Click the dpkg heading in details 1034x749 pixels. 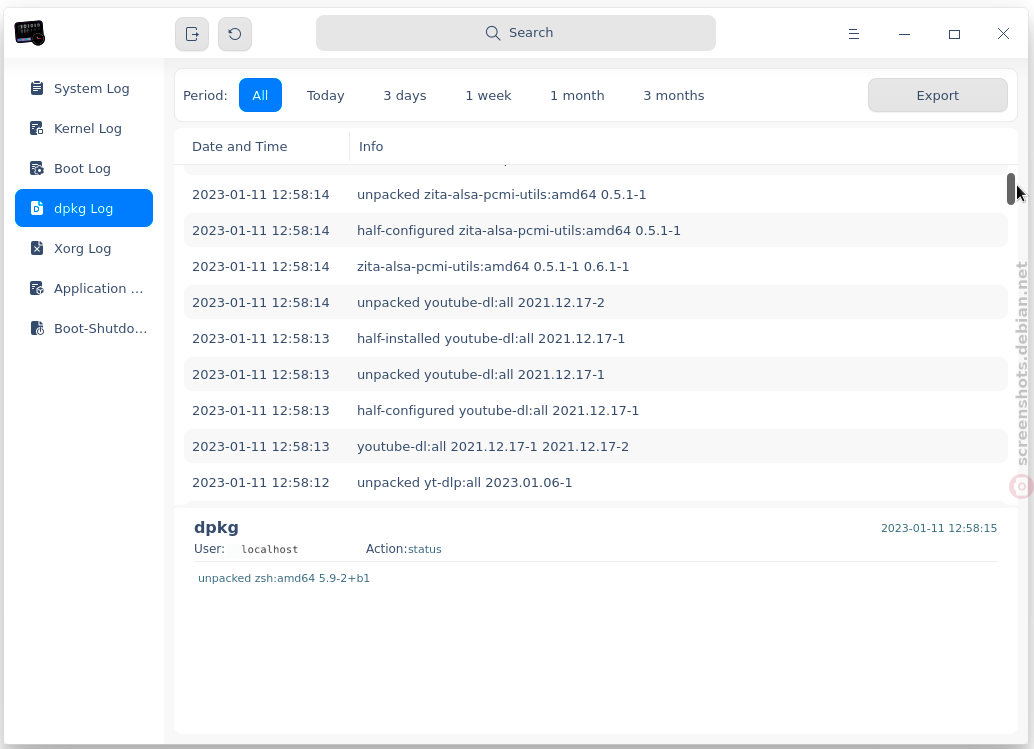(x=216, y=527)
